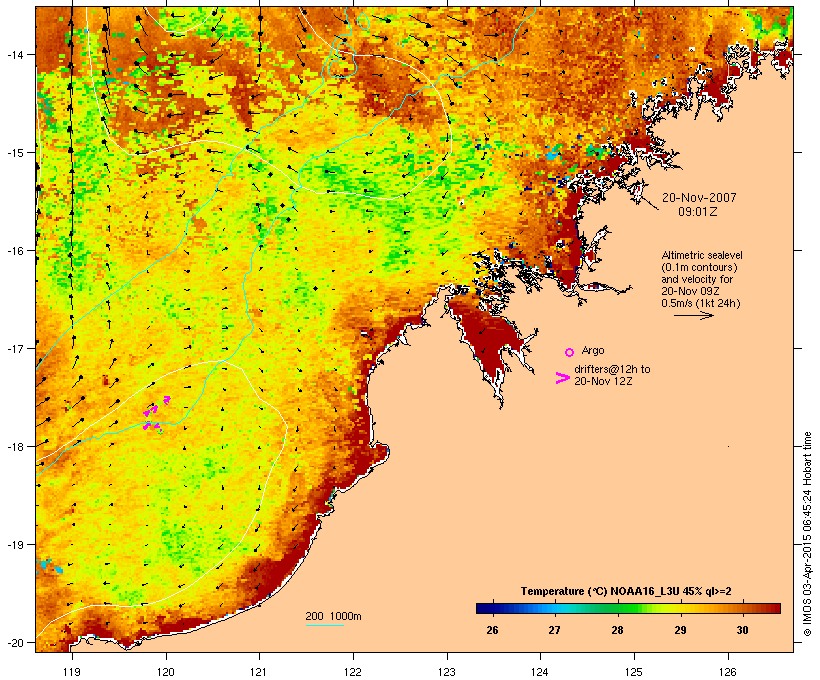Click the 'Altimetric sealevel' caption text
The width and height of the screenshot is (820, 680).
pos(702,255)
